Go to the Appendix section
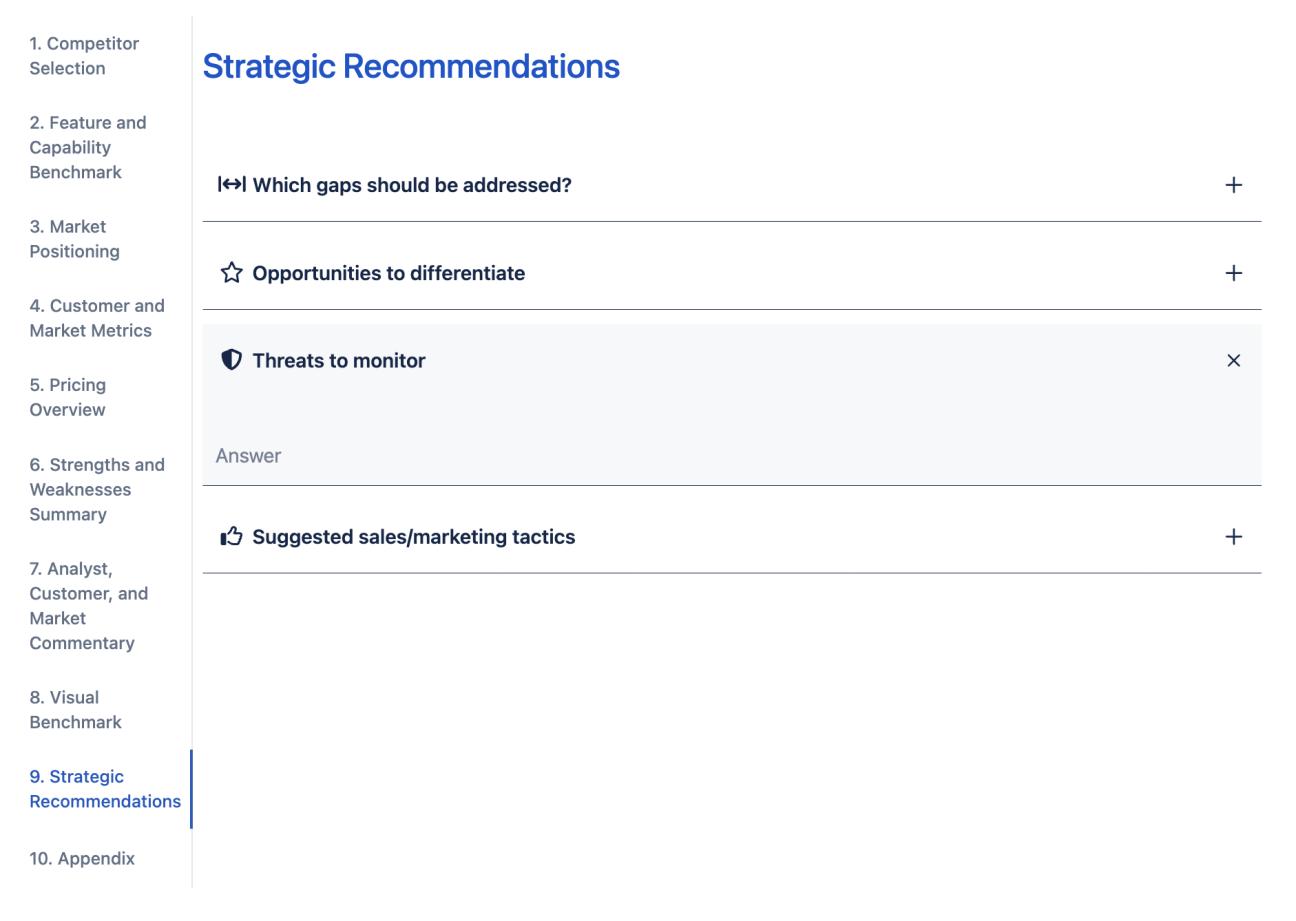 pyautogui.click(x=82, y=858)
